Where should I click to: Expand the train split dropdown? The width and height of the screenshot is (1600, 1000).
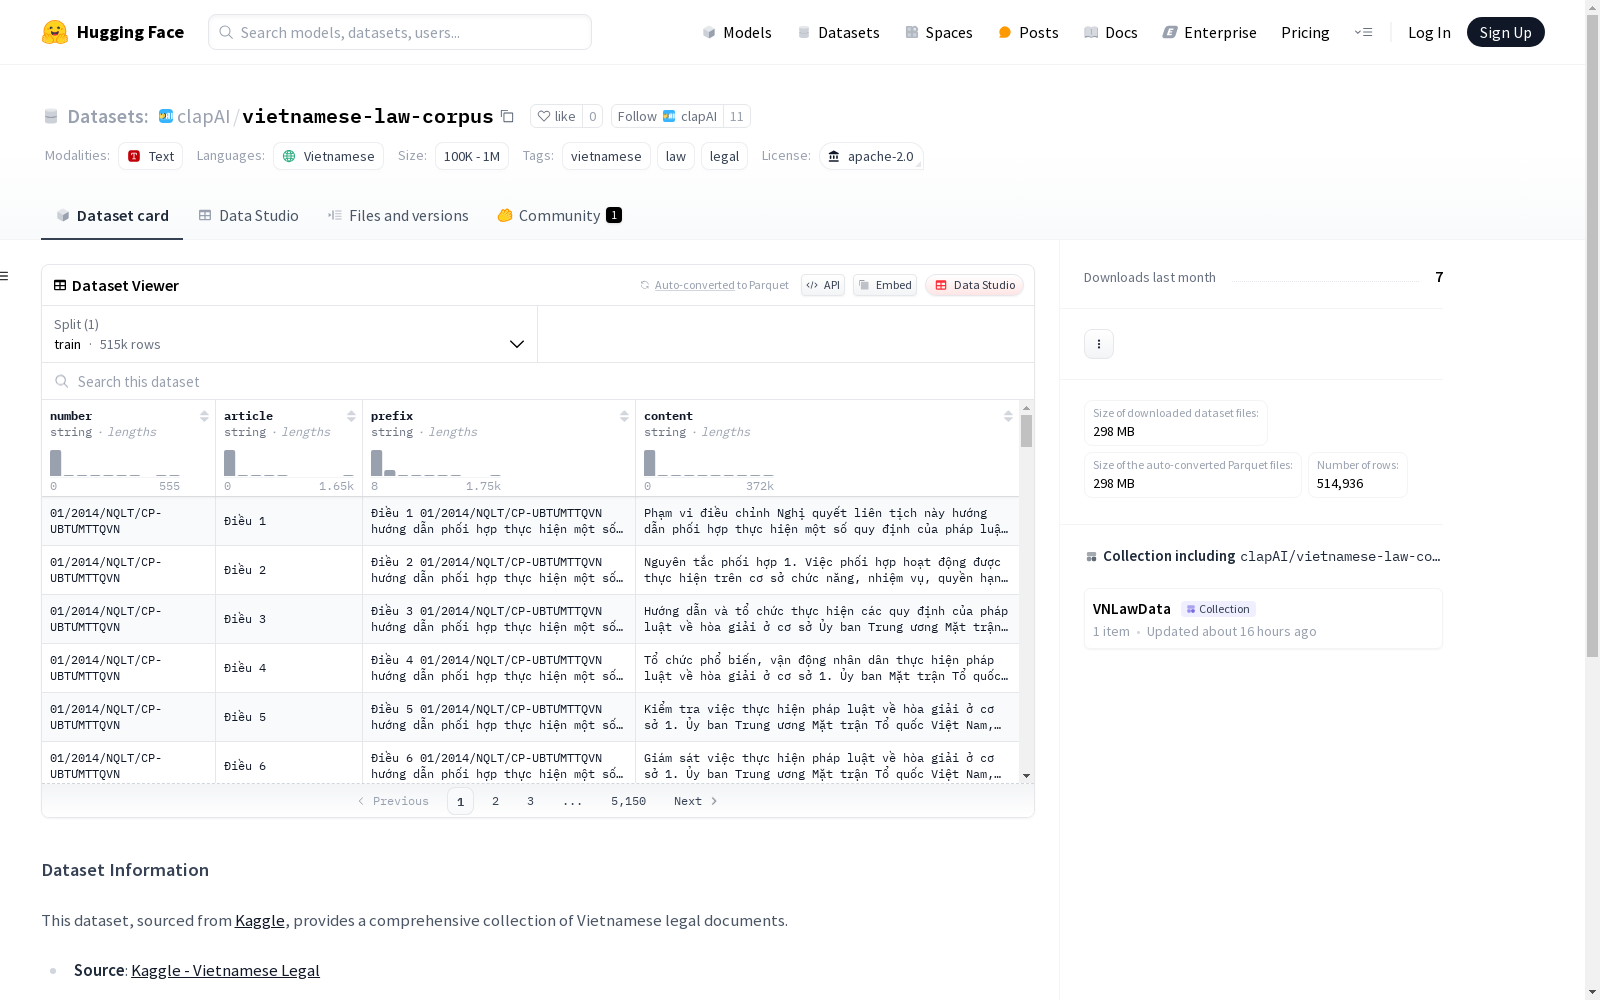[290, 334]
